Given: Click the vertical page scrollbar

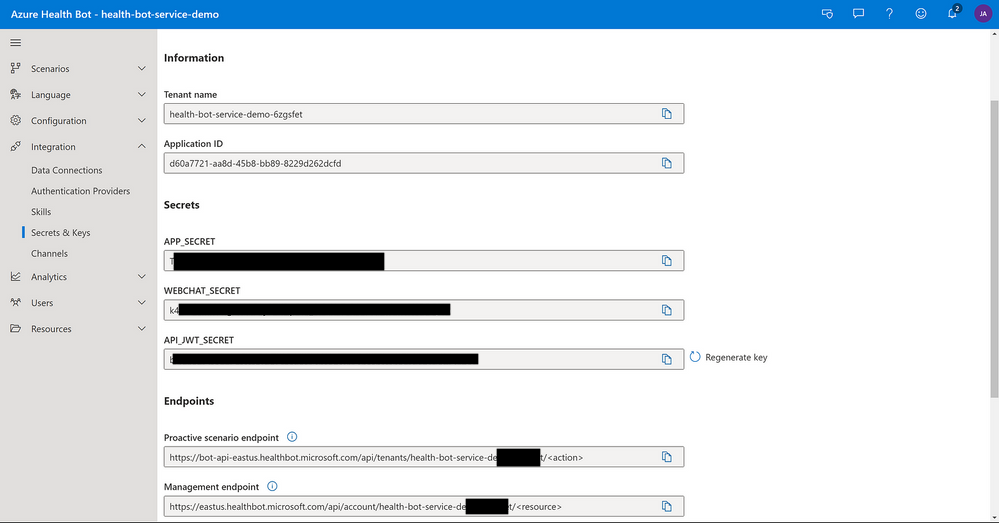Looking at the screenshot, I should (994, 248).
